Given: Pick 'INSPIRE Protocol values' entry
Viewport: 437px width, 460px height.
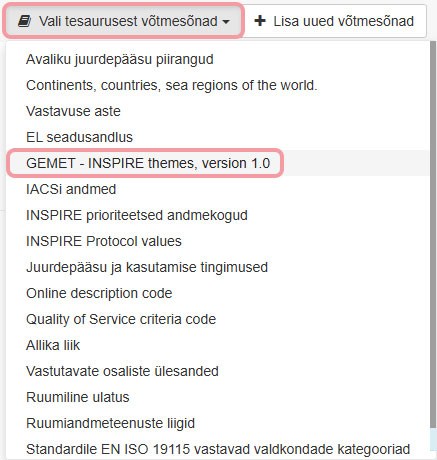Looking at the screenshot, I should [x=104, y=241].
